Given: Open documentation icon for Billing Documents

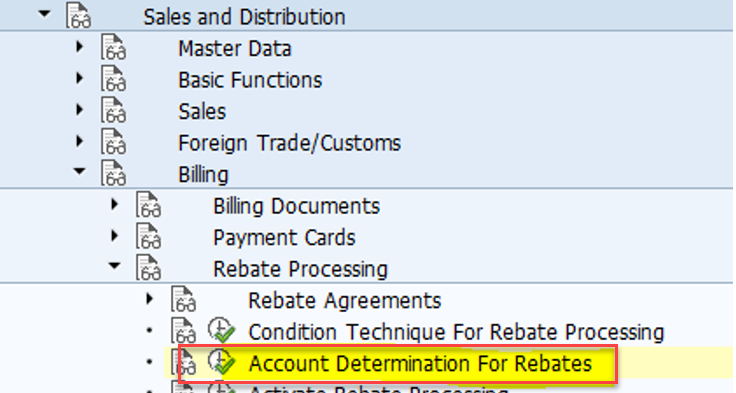Looking at the screenshot, I should point(148,204).
